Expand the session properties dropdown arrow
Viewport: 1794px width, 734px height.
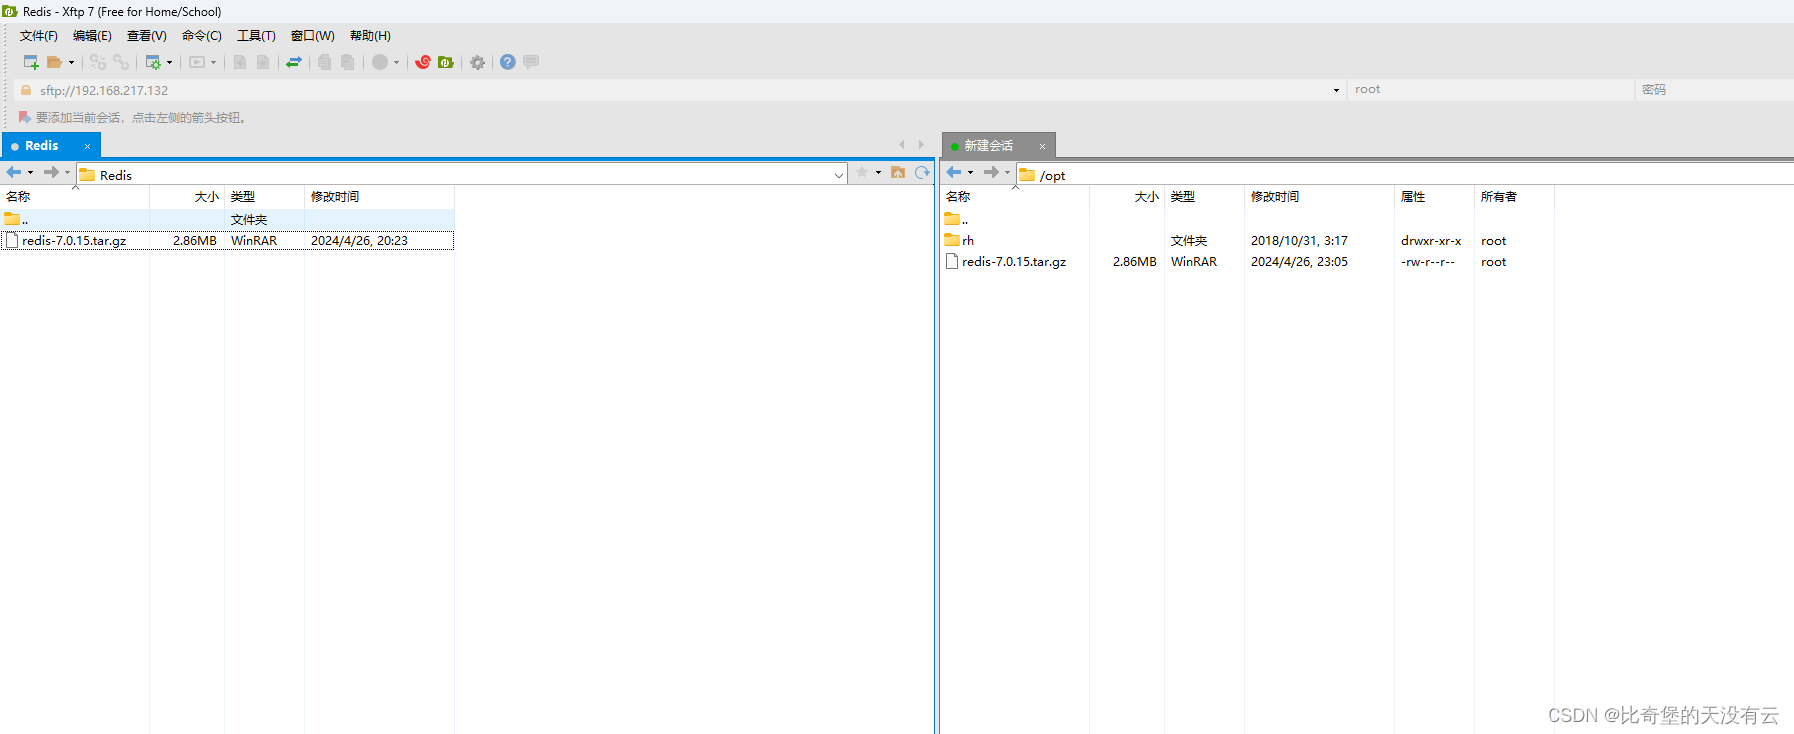[x=169, y=62]
